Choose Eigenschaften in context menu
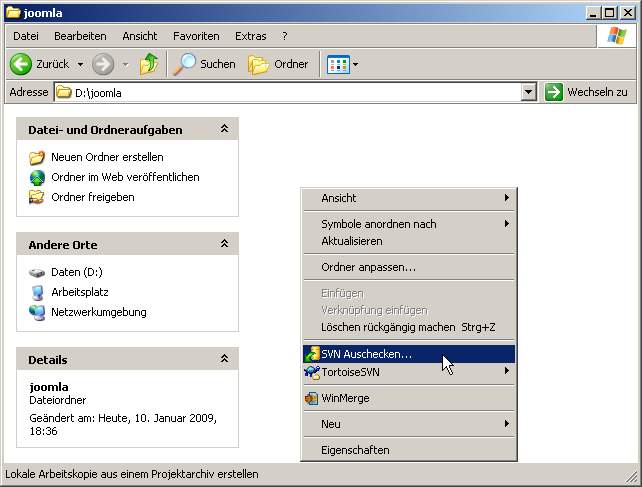The height and width of the screenshot is (487, 642). (x=409, y=450)
